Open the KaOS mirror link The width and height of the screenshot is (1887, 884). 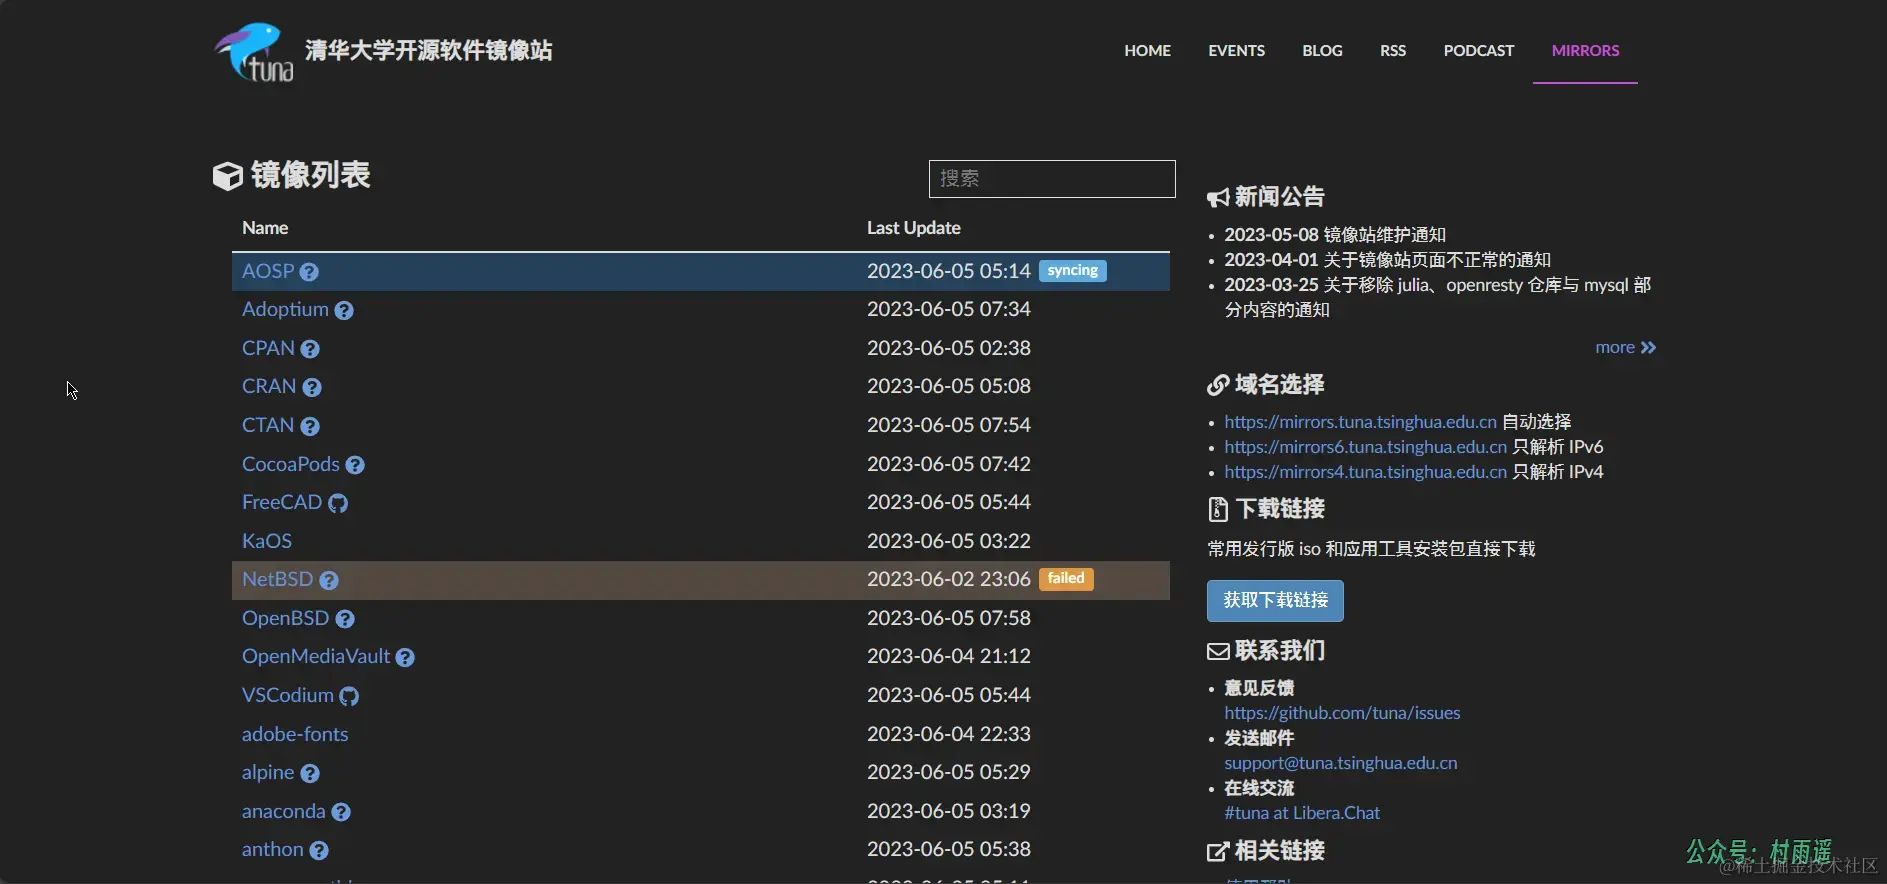click(267, 542)
